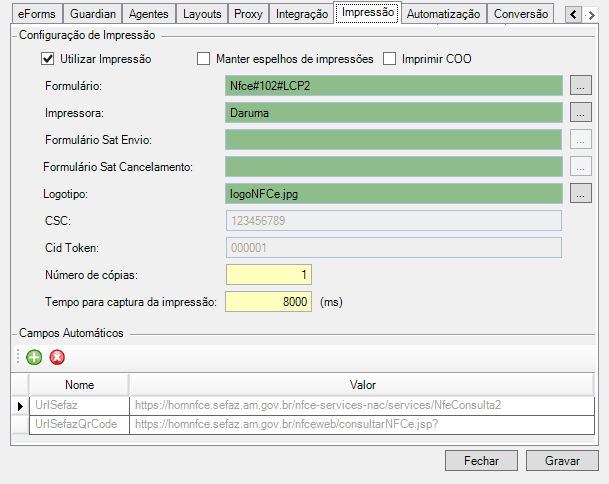Check the Imprimir COO option
The width and height of the screenshot is (609, 484).
pos(390,59)
